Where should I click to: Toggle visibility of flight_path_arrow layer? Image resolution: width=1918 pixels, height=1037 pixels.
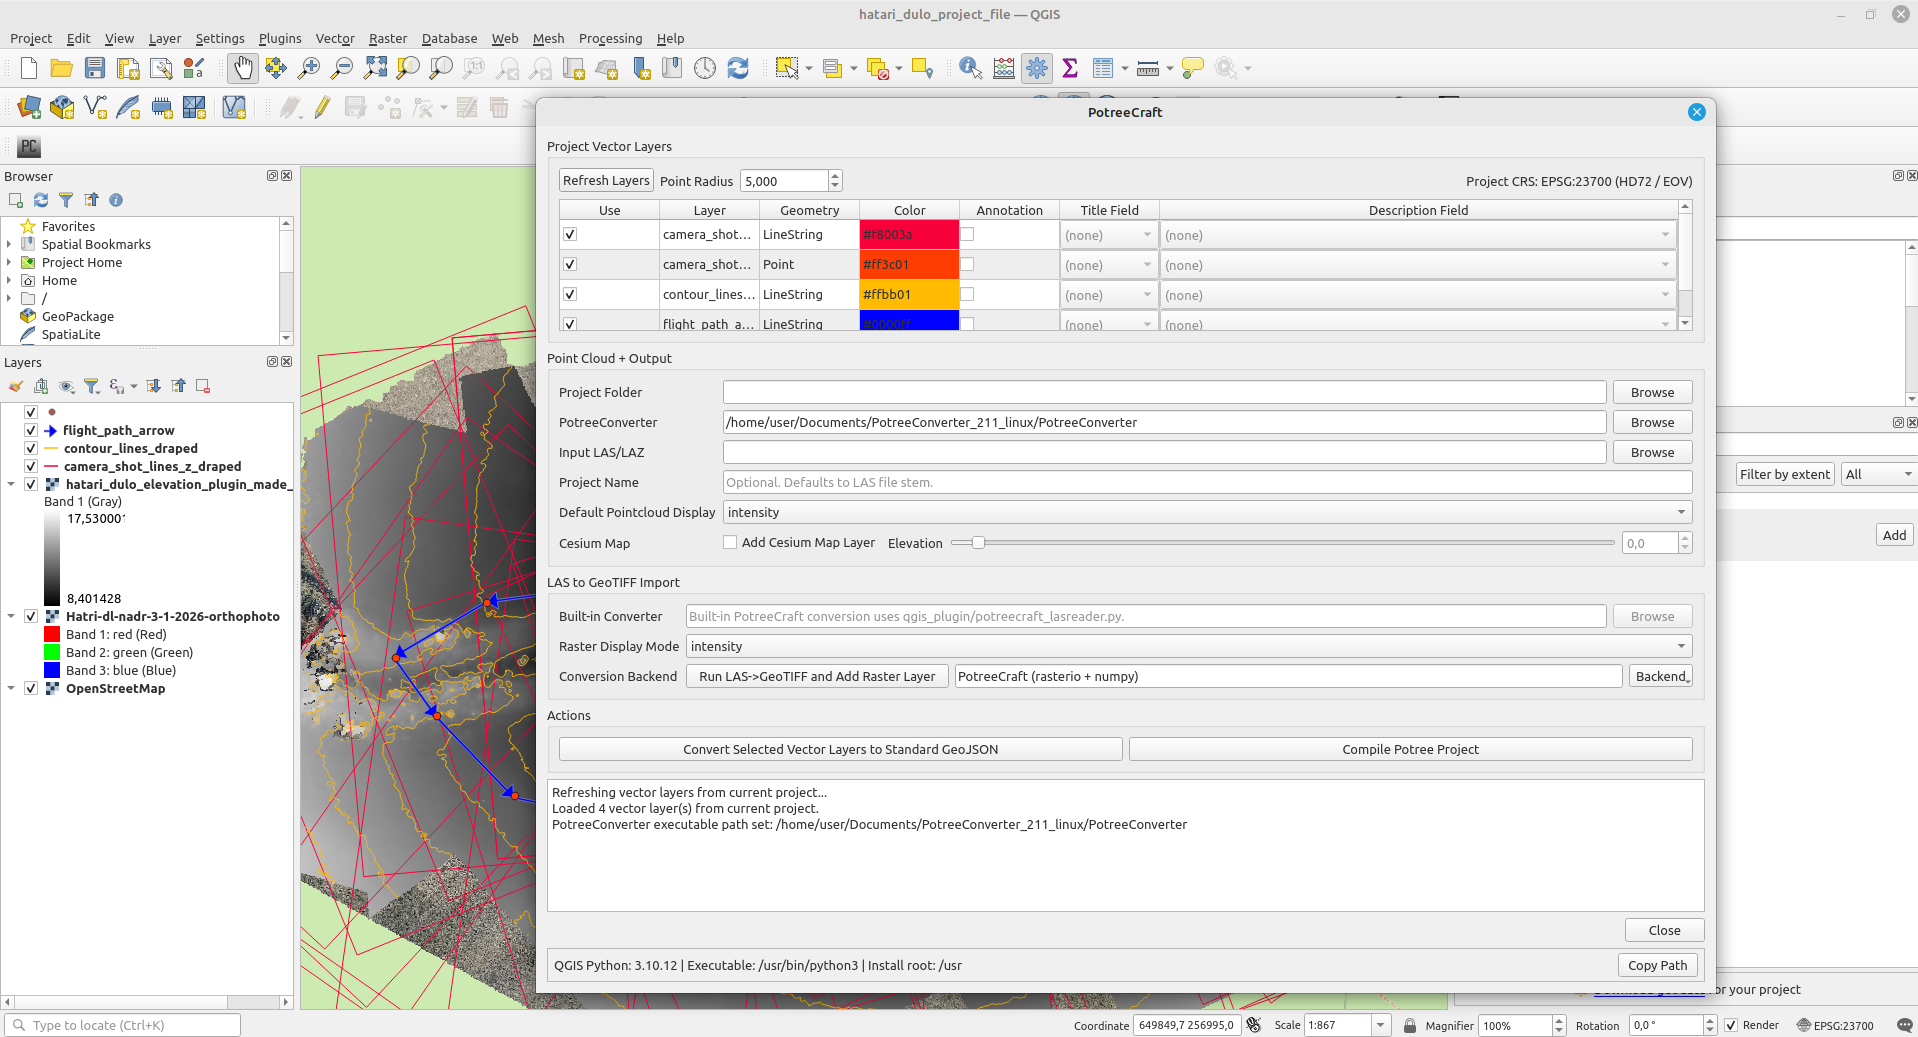[31, 430]
